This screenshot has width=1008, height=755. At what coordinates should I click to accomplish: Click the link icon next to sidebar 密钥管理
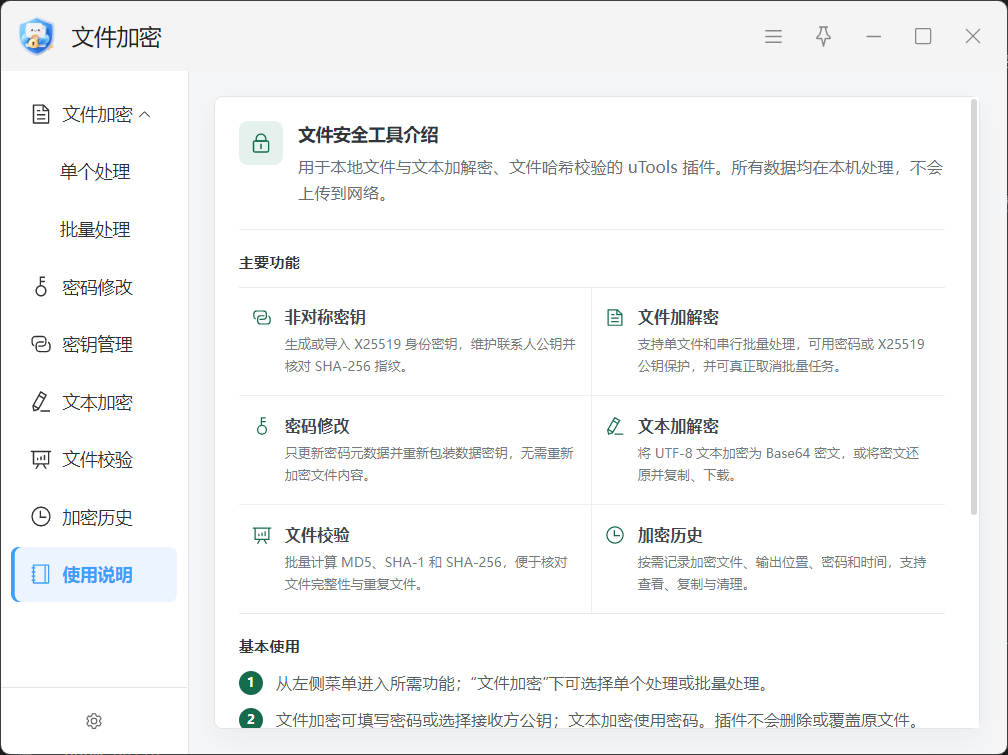(x=41, y=345)
